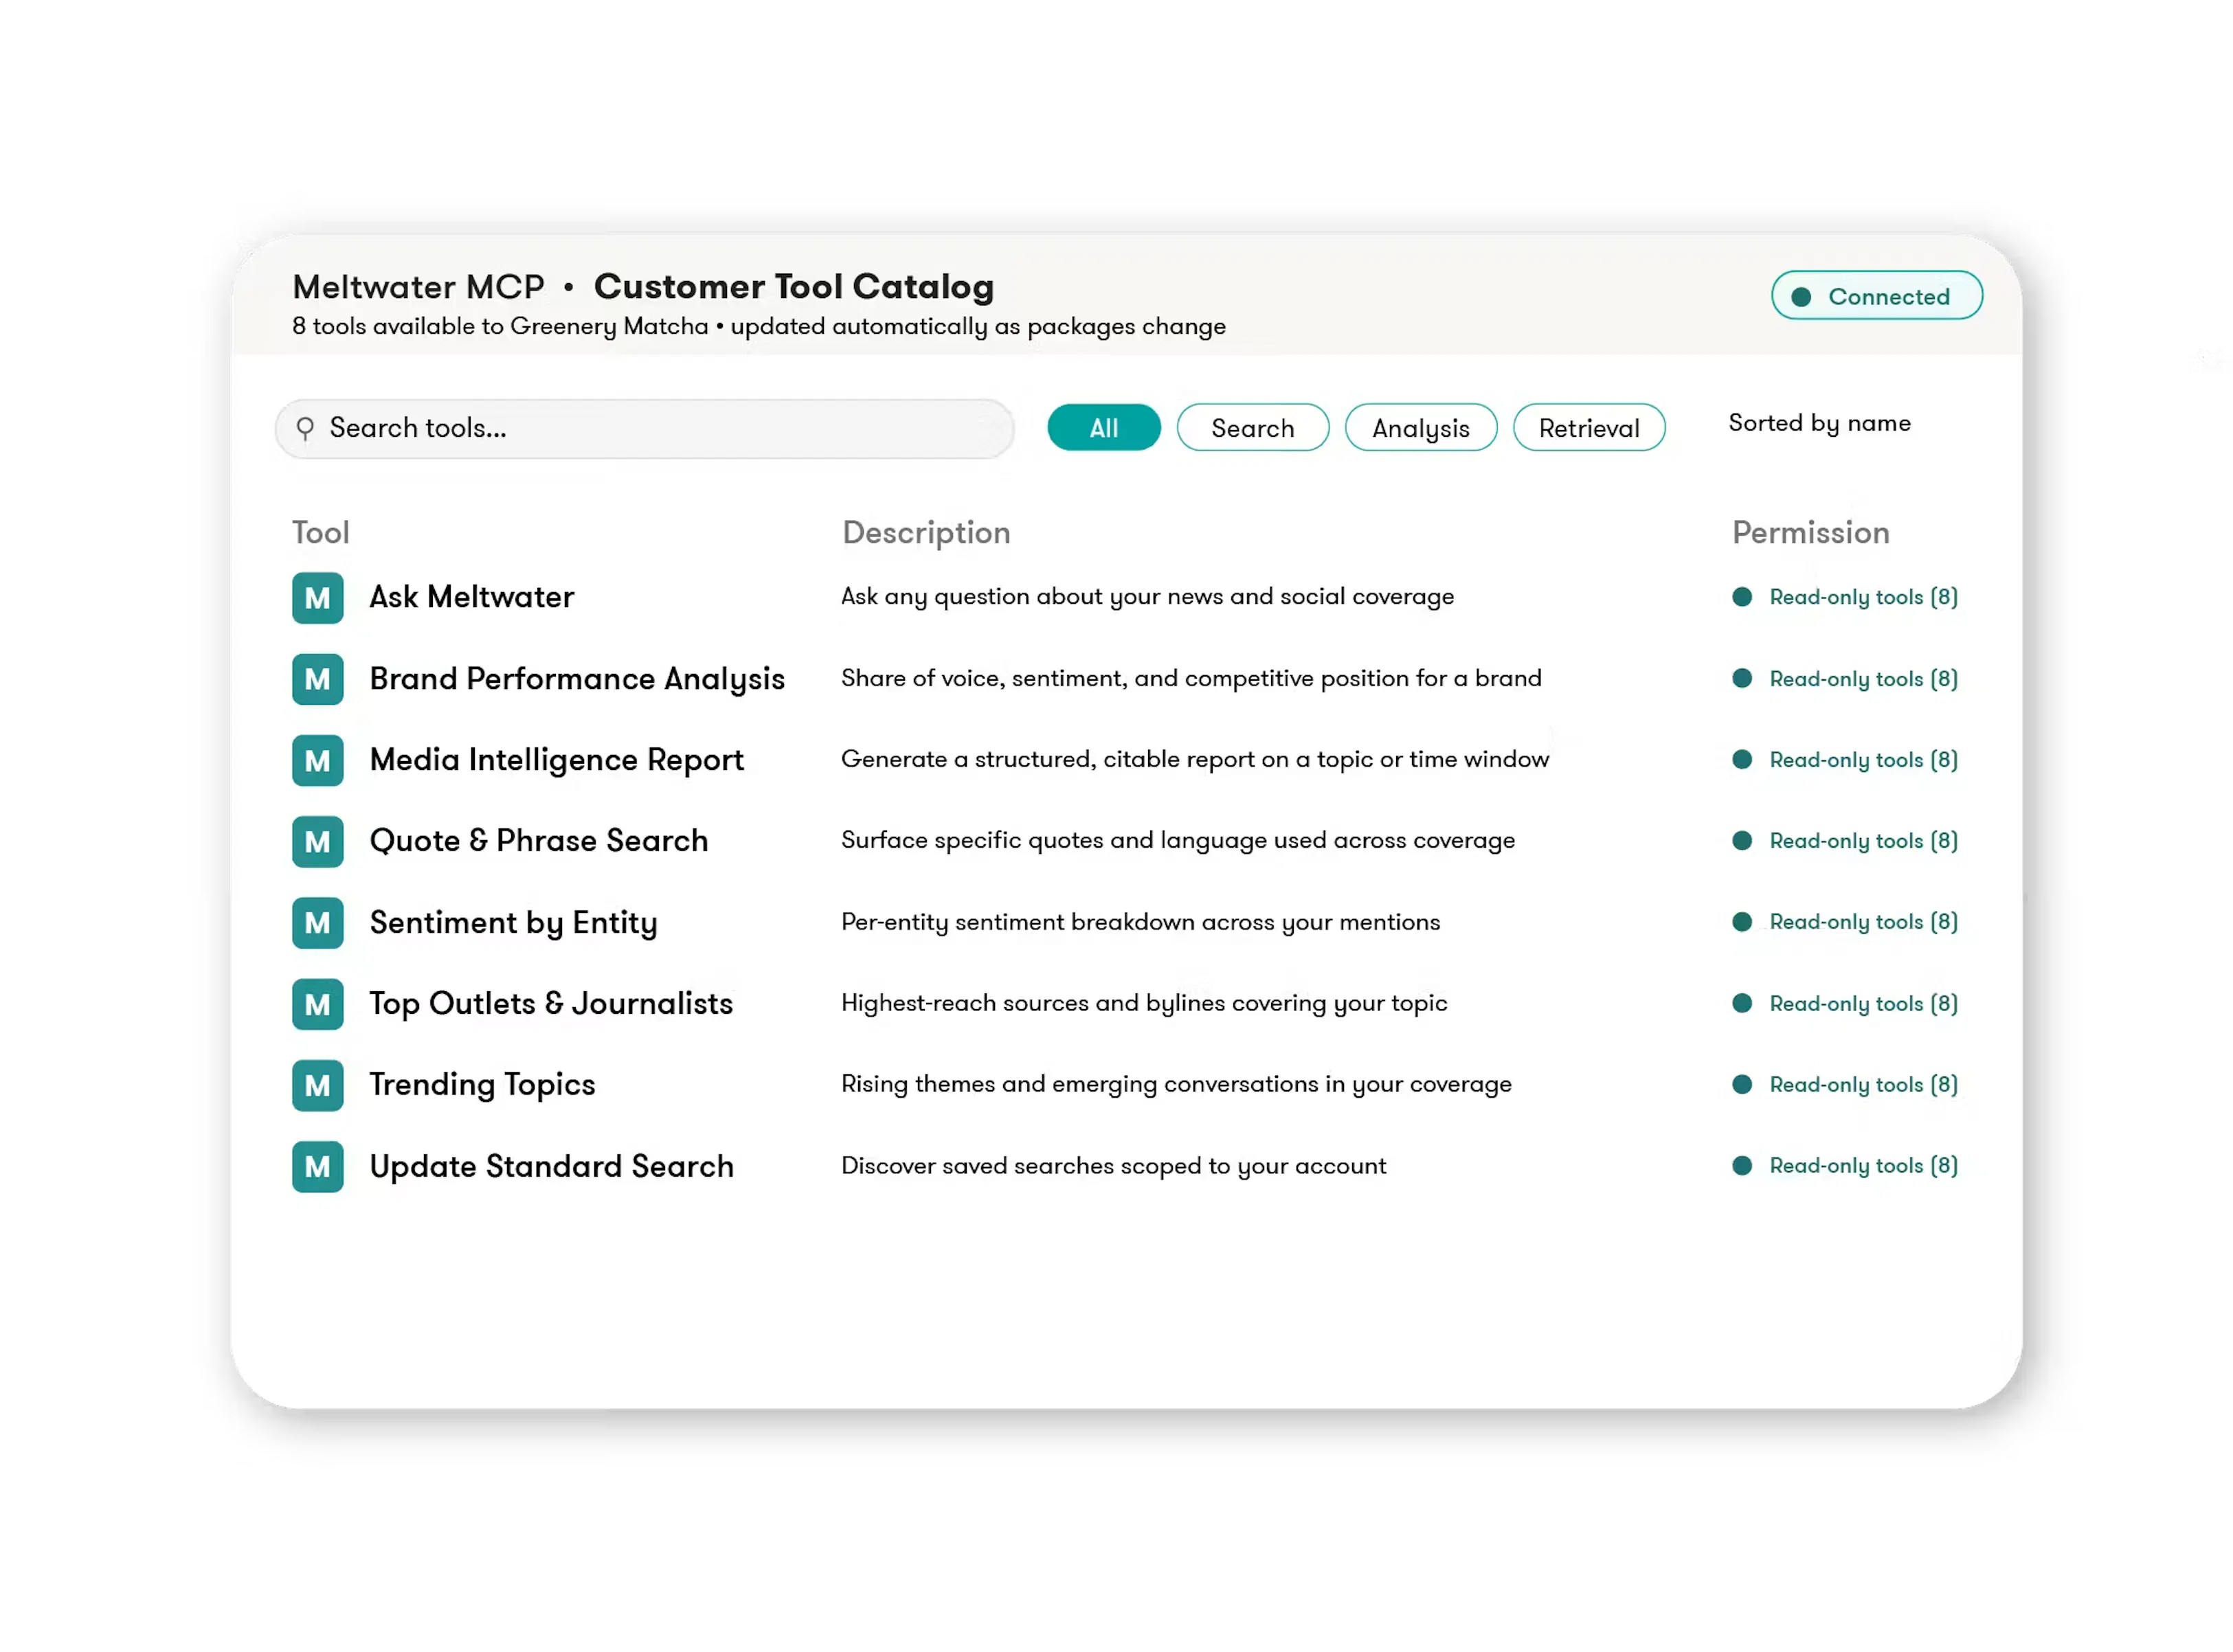
Task: Click Read-only tools (8) for Top Outlets & Journalists
Action: tap(1864, 1004)
